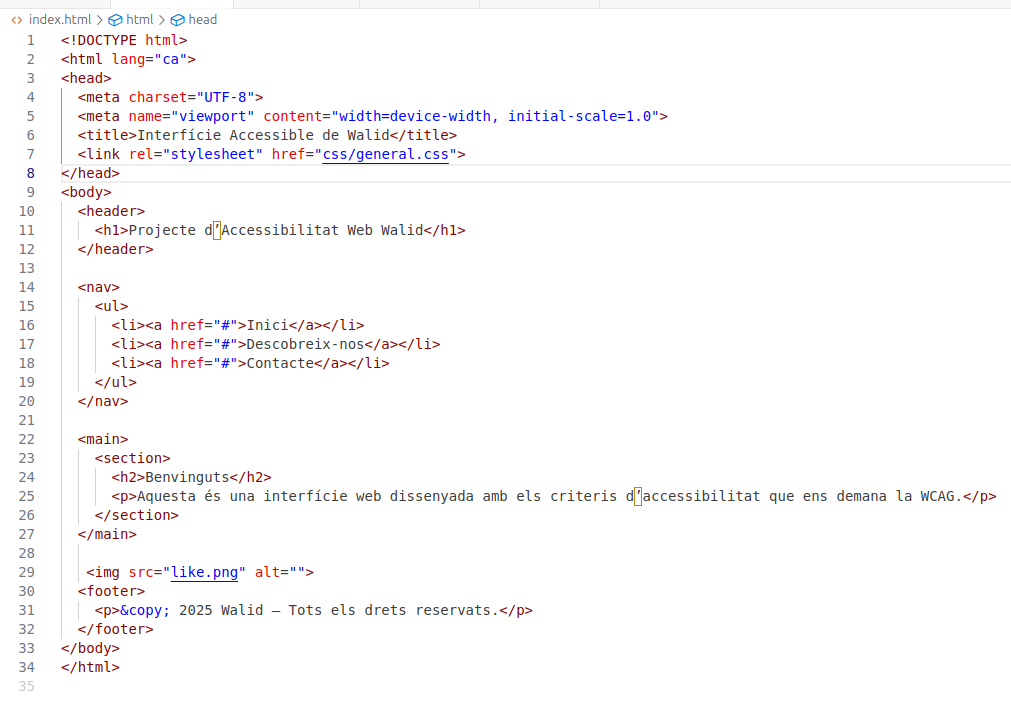Expand the head breadcrumb symbol list
This screenshot has width=1011, height=703.
point(202,19)
